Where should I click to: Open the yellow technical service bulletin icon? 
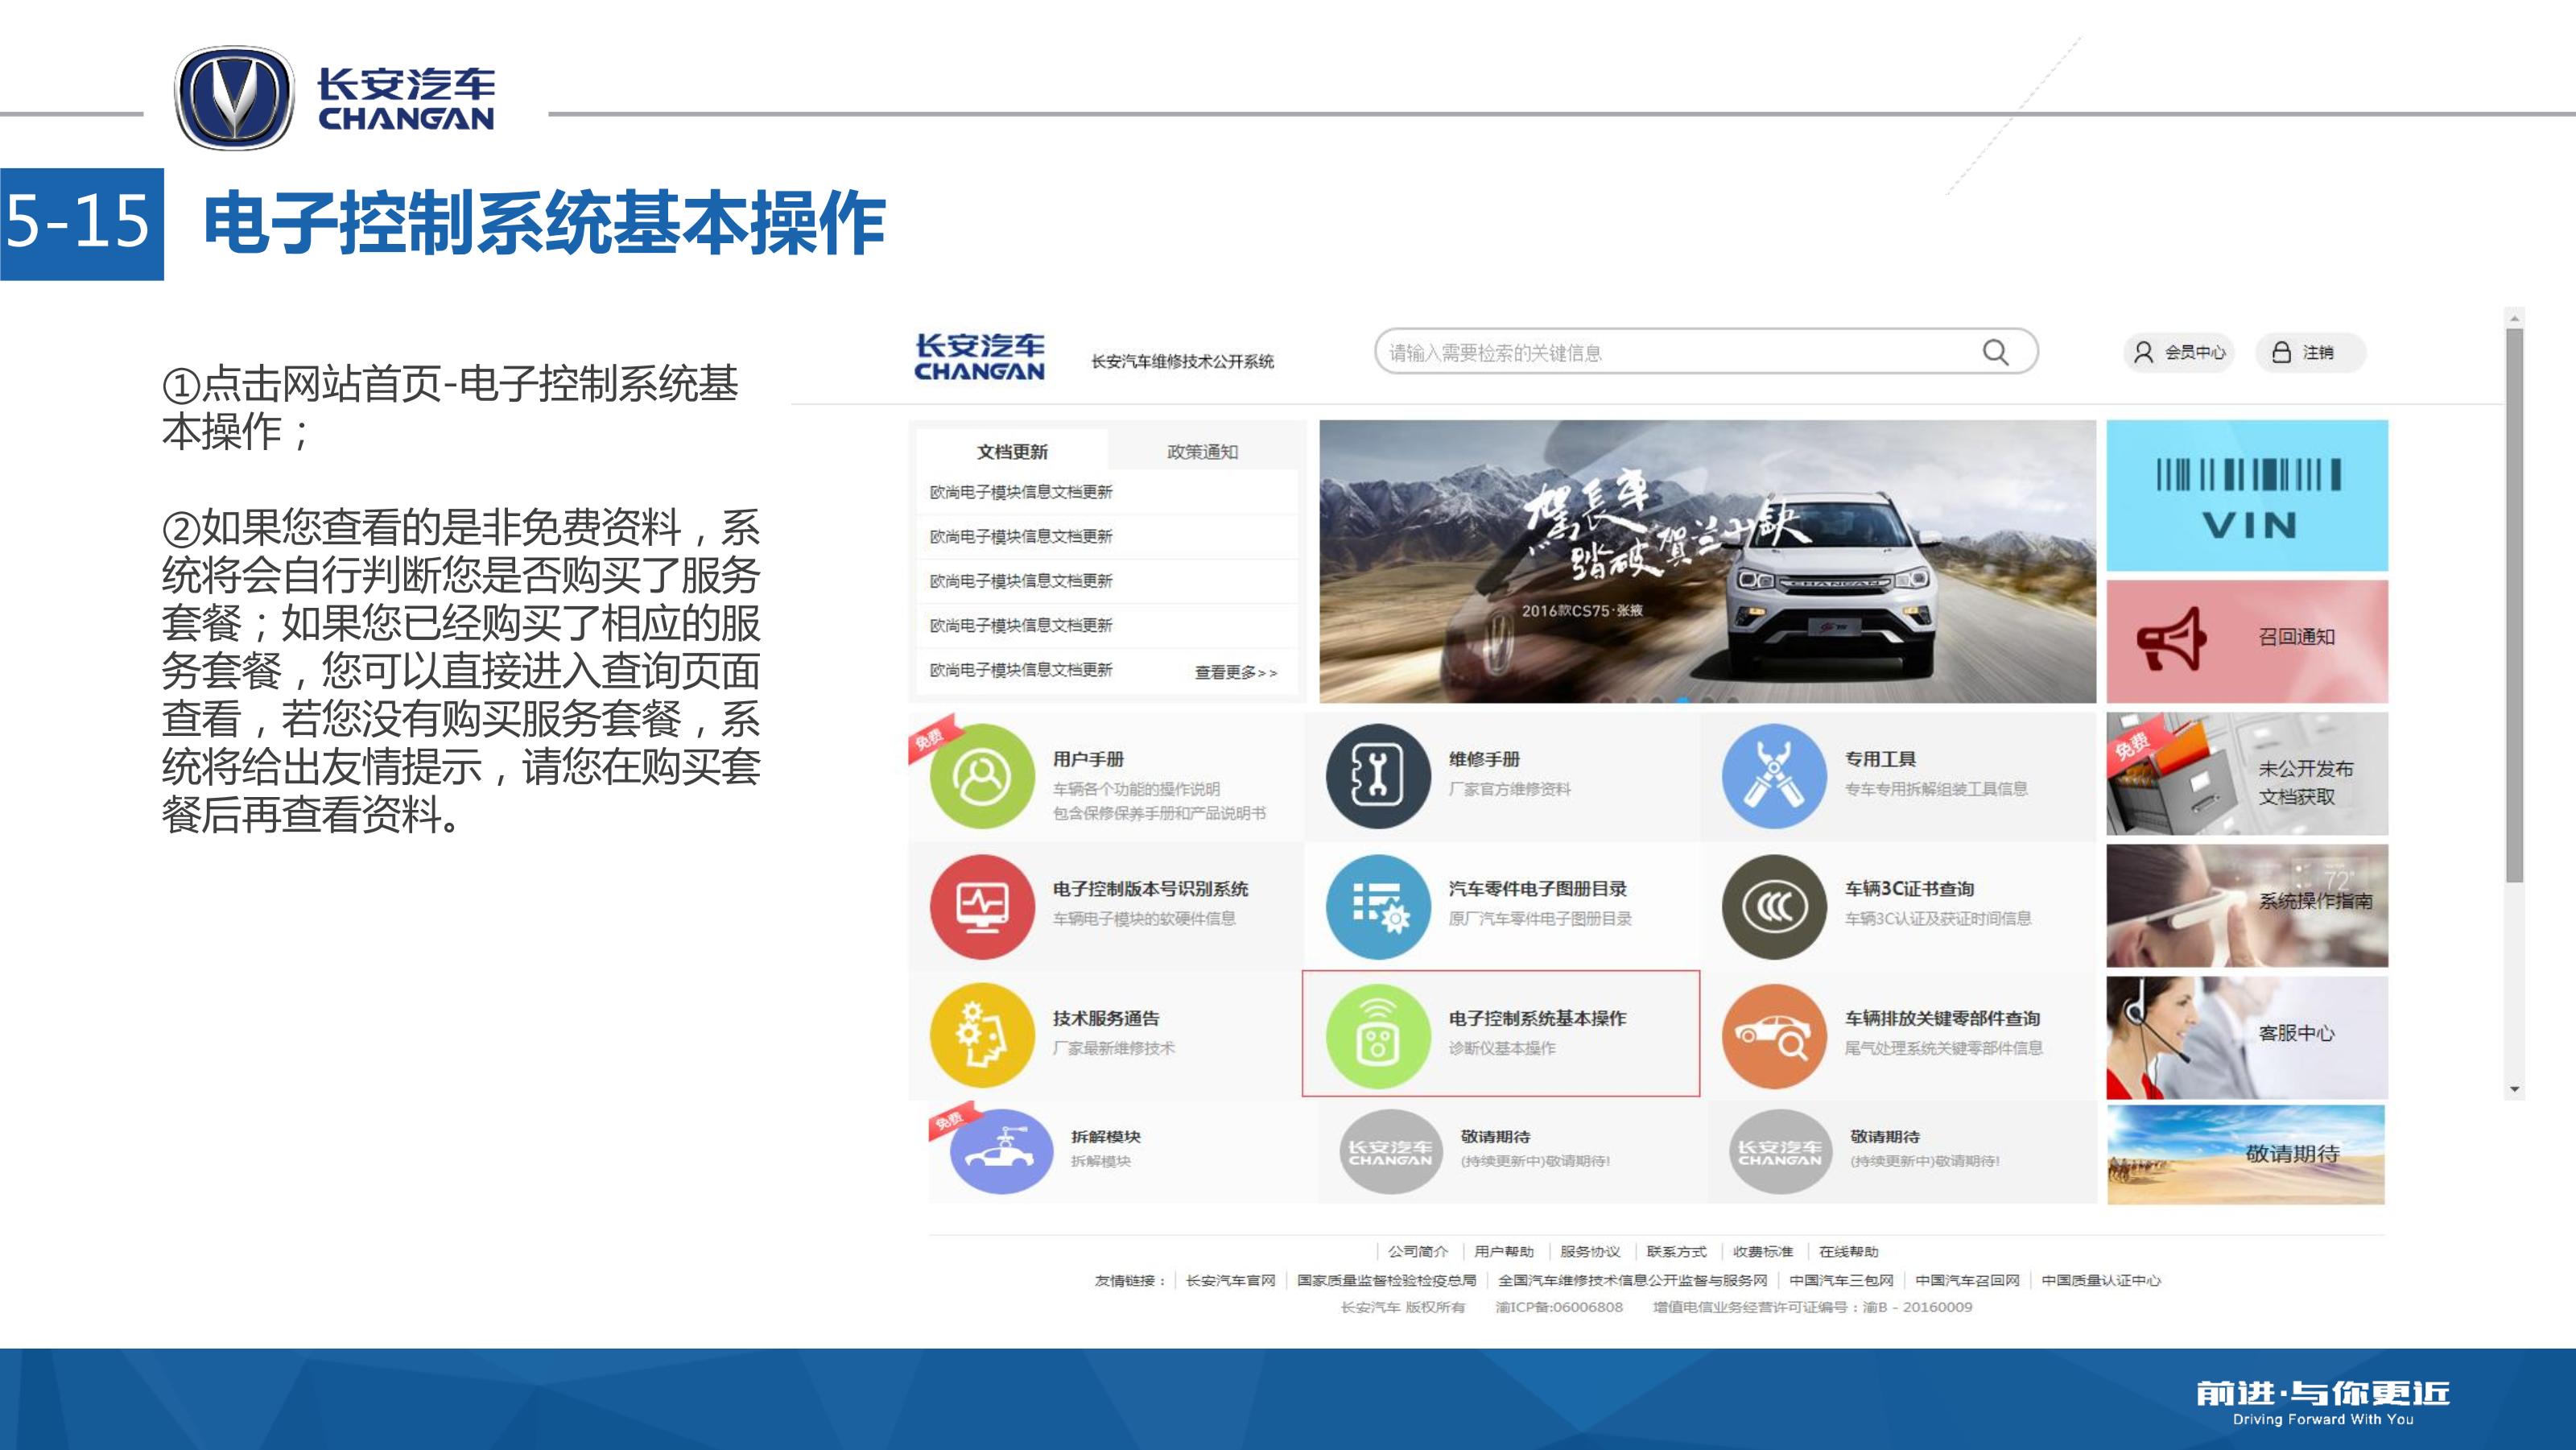(981, 1035)
